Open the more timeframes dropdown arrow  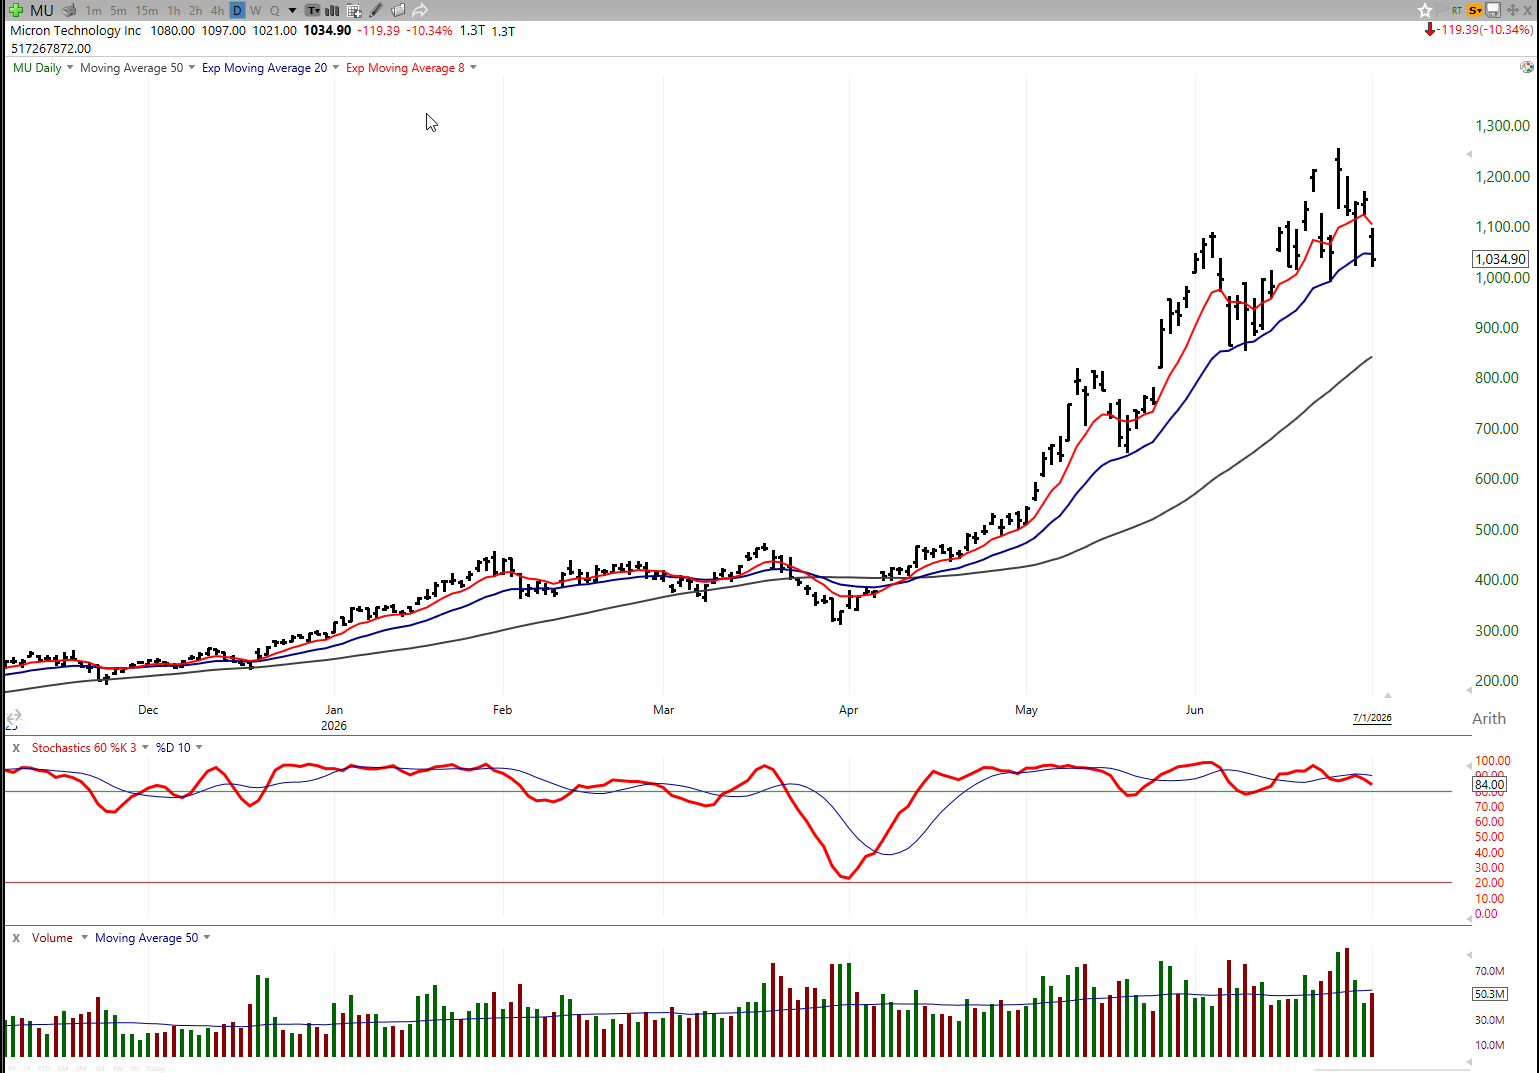point(293,11)
